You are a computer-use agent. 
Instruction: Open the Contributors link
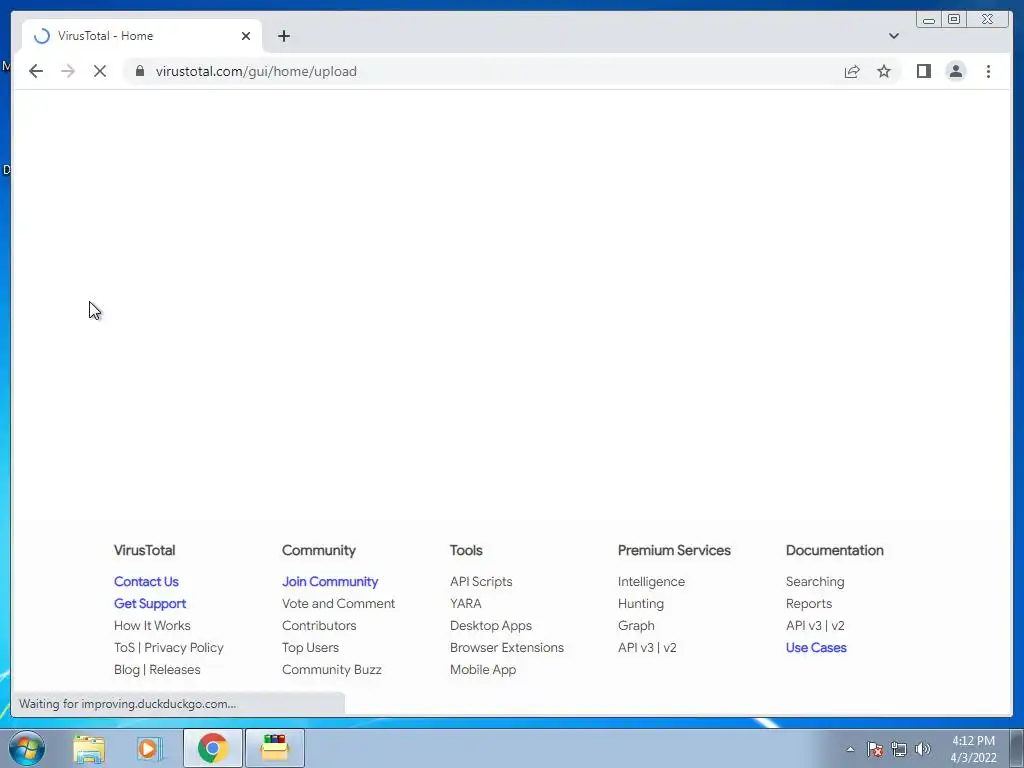click(319, 626)
